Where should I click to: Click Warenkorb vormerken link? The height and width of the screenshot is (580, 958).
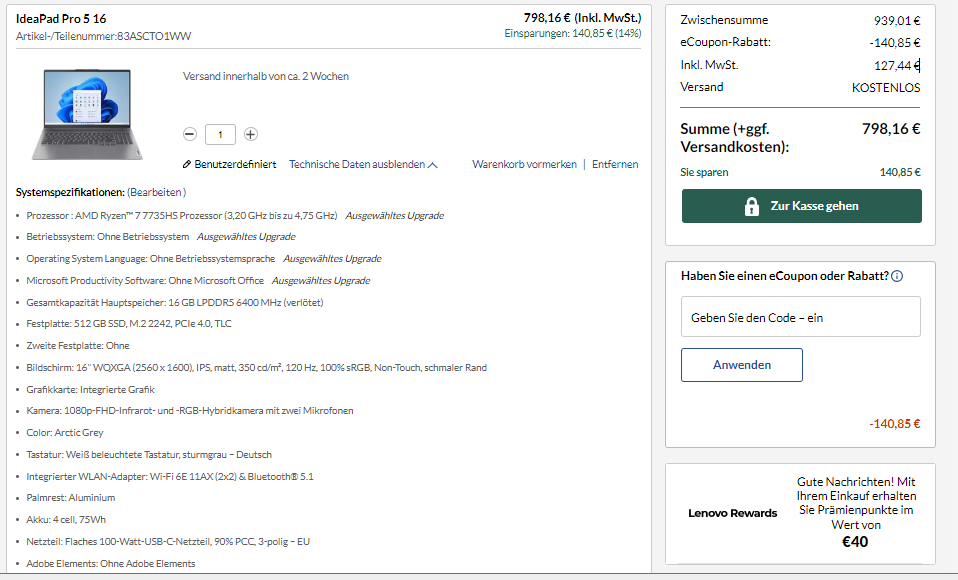click(x=524, y=164)
